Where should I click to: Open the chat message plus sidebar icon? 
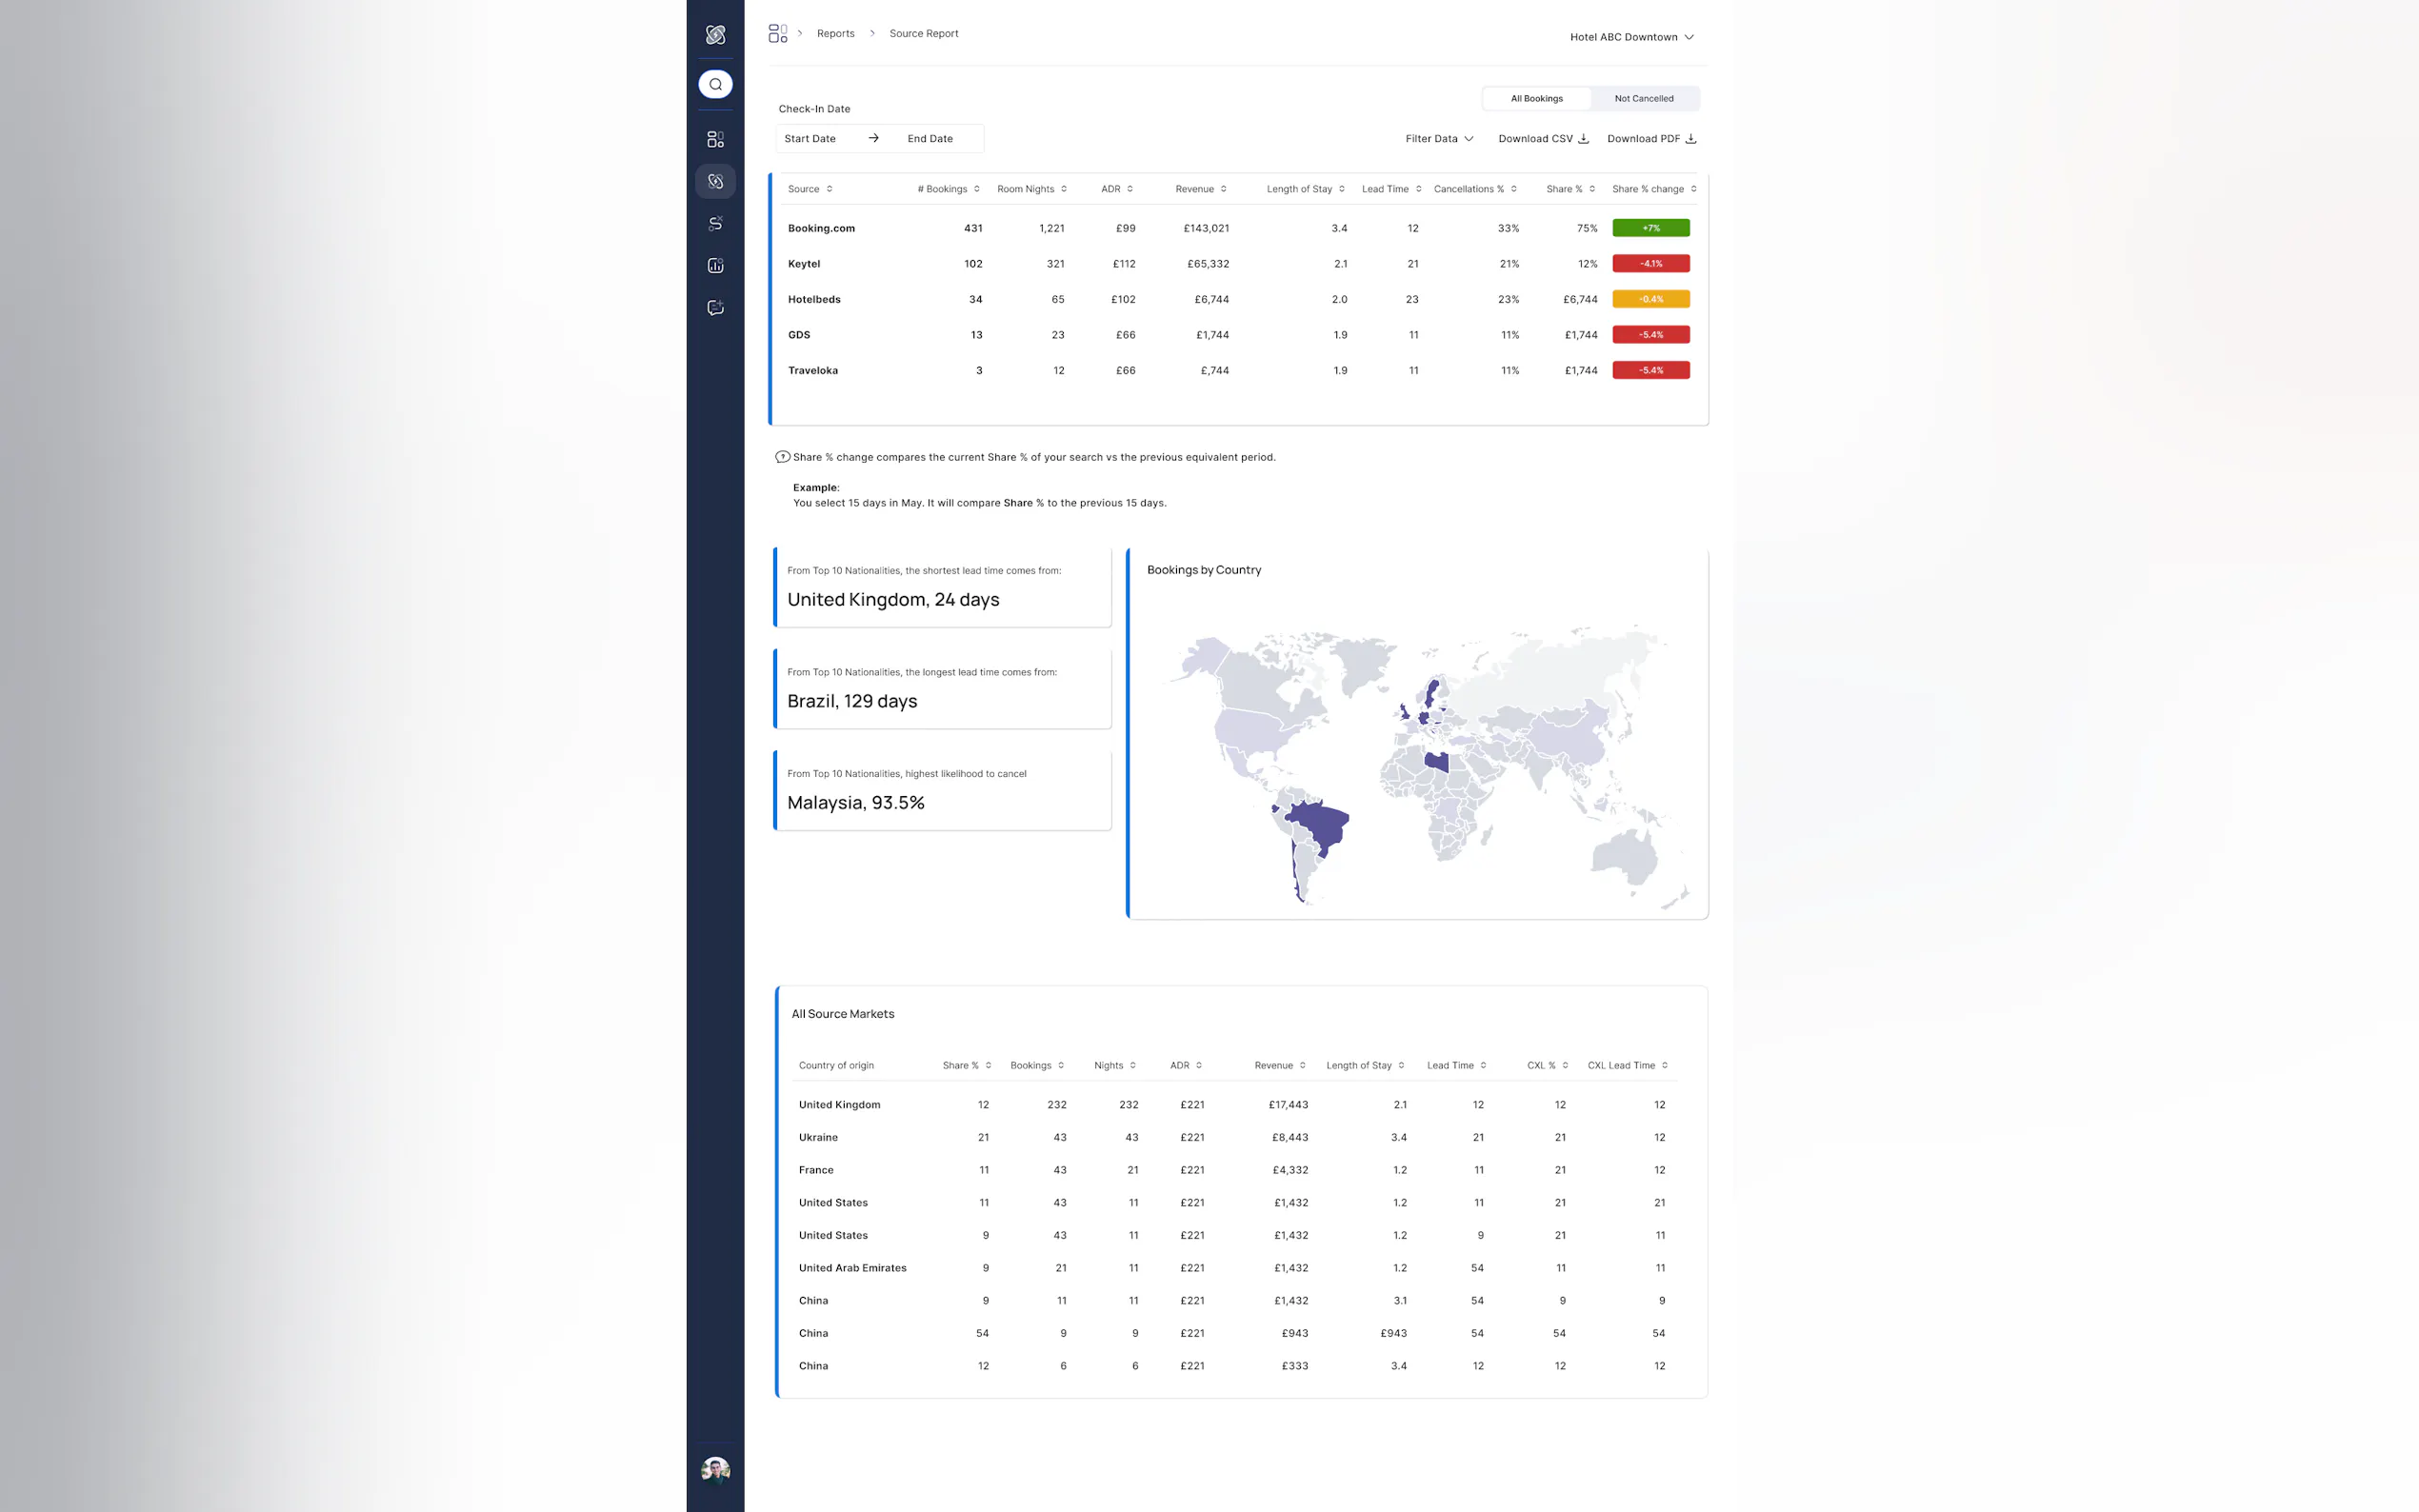click(715, 308)
